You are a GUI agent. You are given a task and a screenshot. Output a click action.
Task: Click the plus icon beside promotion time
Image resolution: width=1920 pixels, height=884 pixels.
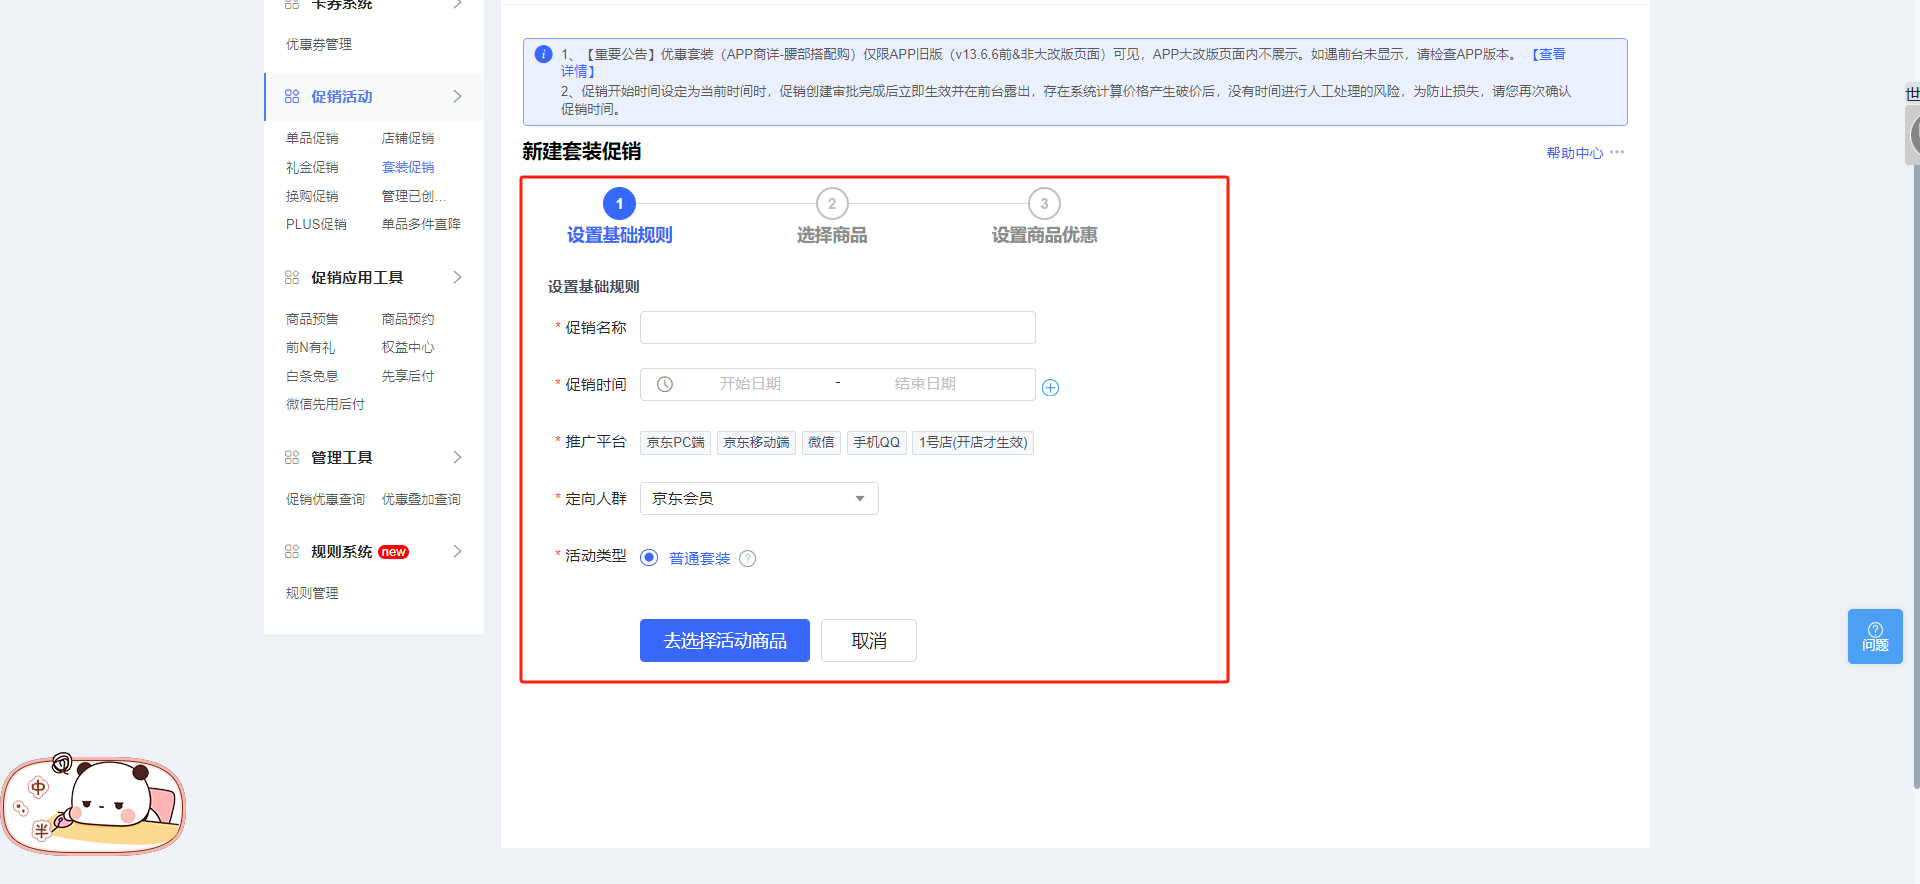1050,388
